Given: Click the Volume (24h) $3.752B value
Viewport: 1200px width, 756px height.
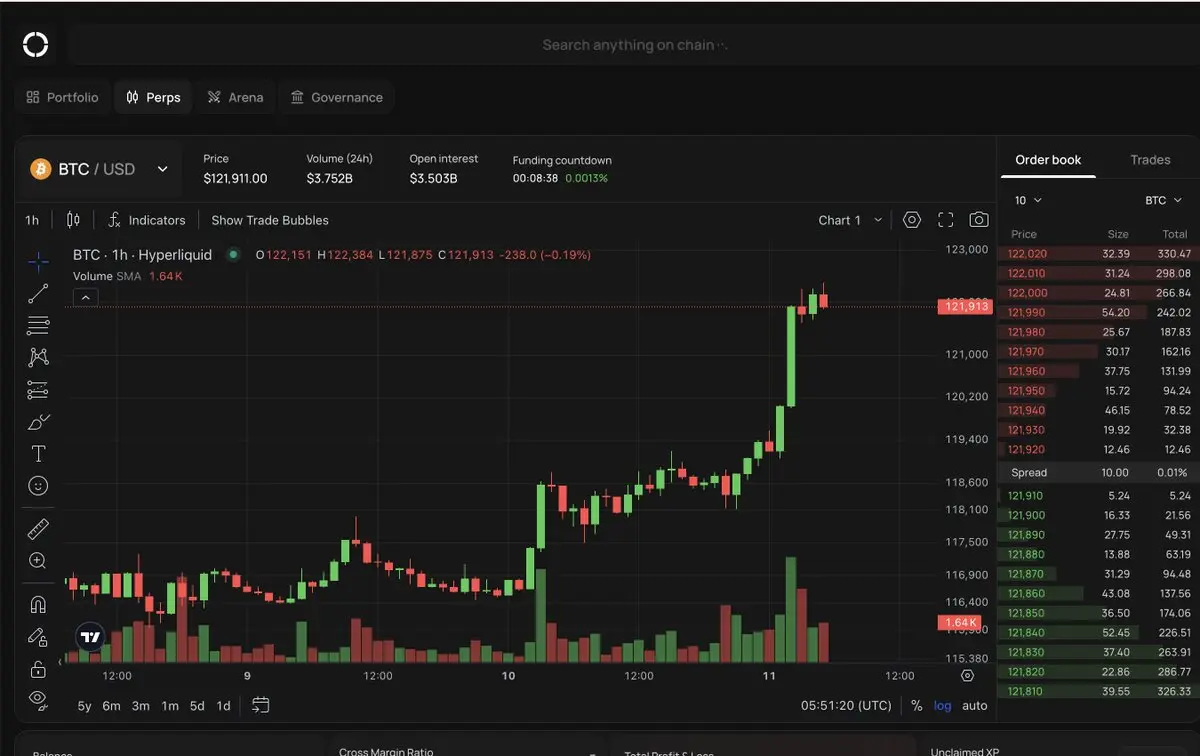Looking at the screenshot, I should pos(329,179).
